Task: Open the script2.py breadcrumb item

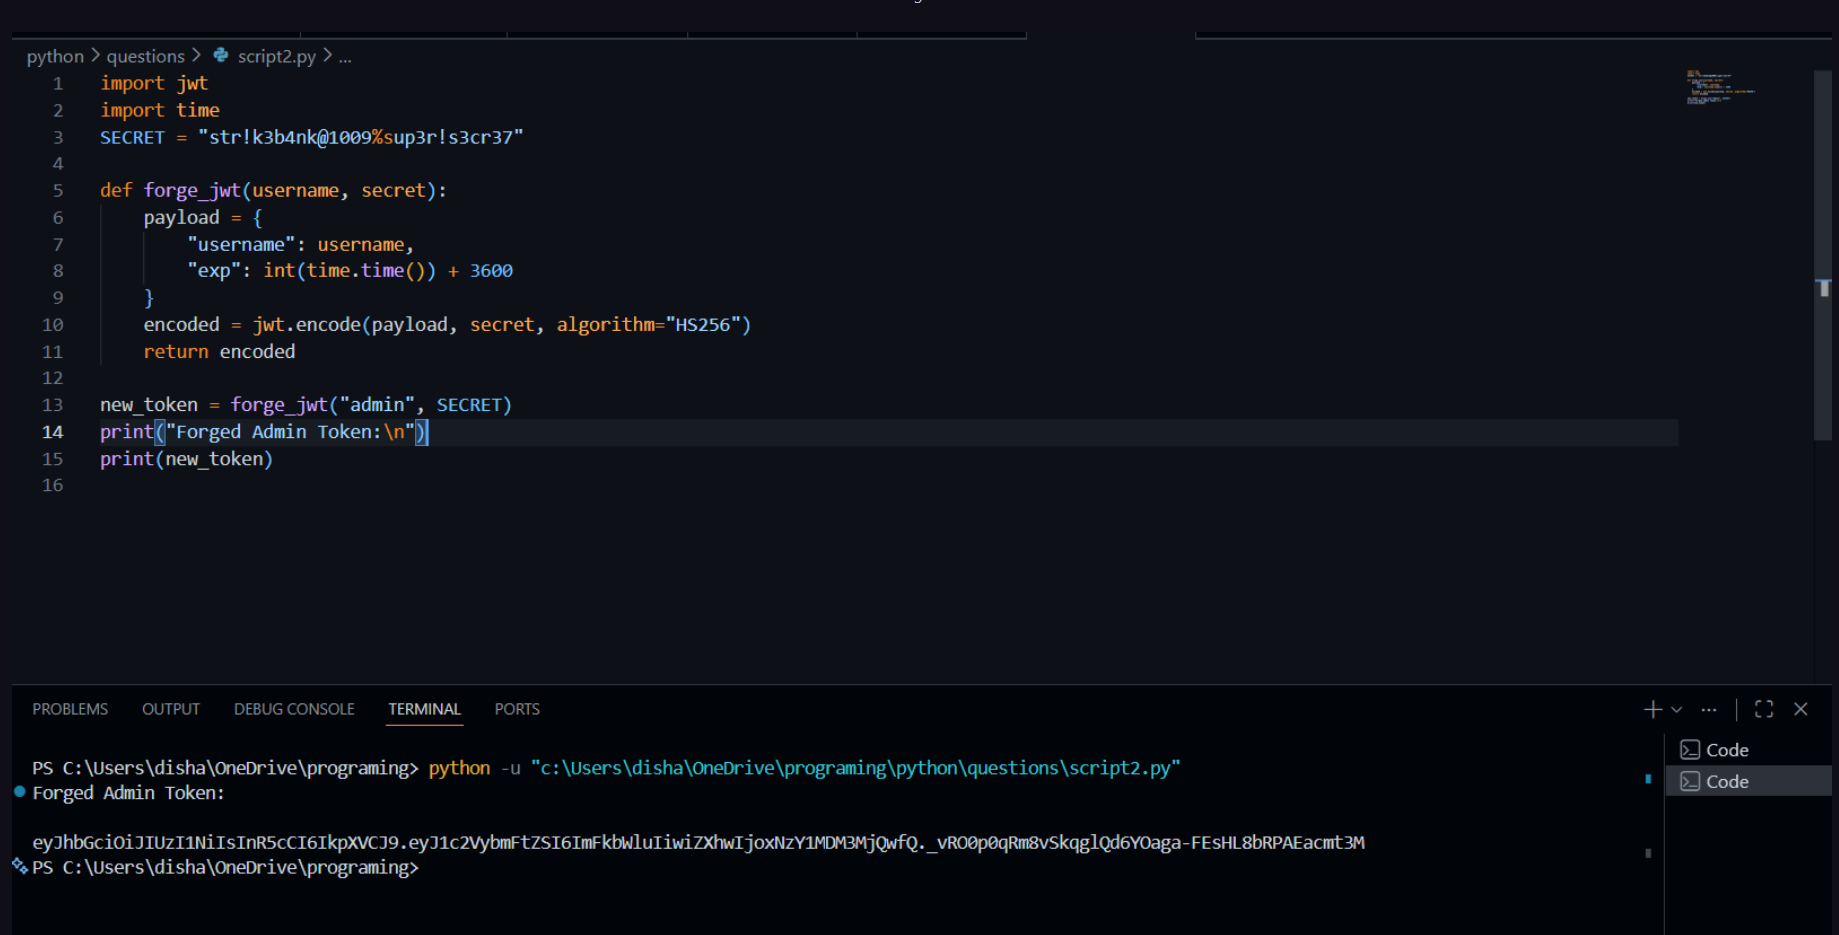Action: (x=276, y=56)
